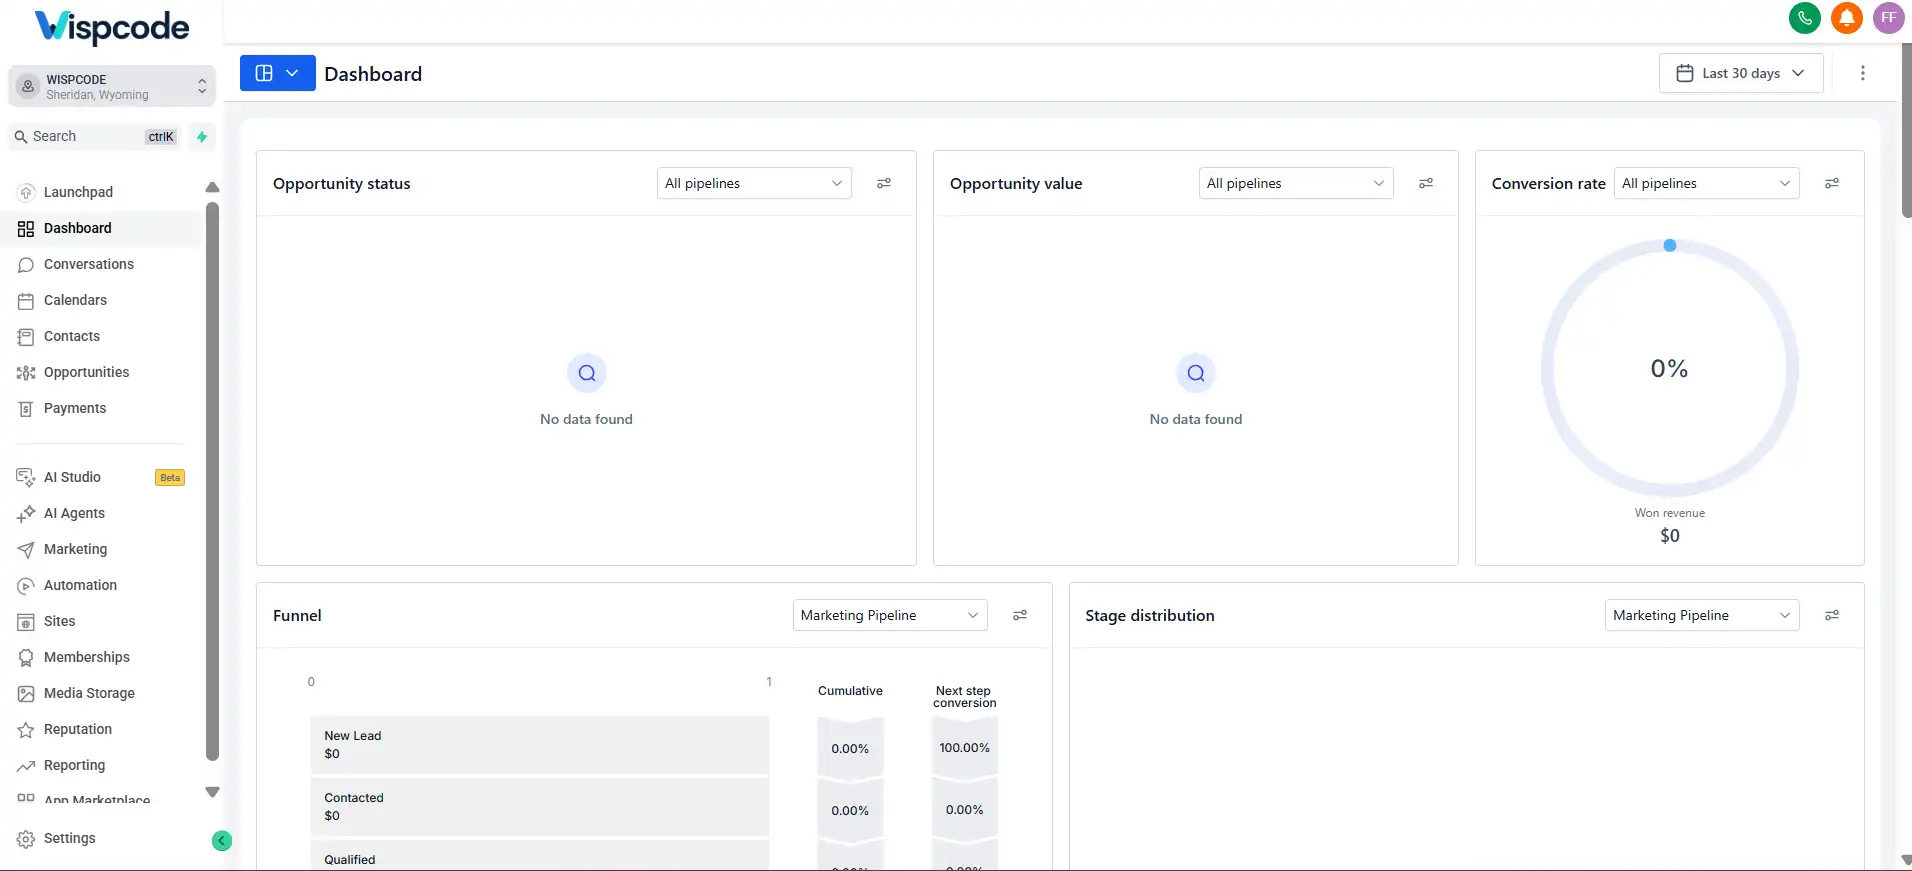Click sidebar scroll up arrow
This screenshot has width=1912, height=871.
pos(212,187)
